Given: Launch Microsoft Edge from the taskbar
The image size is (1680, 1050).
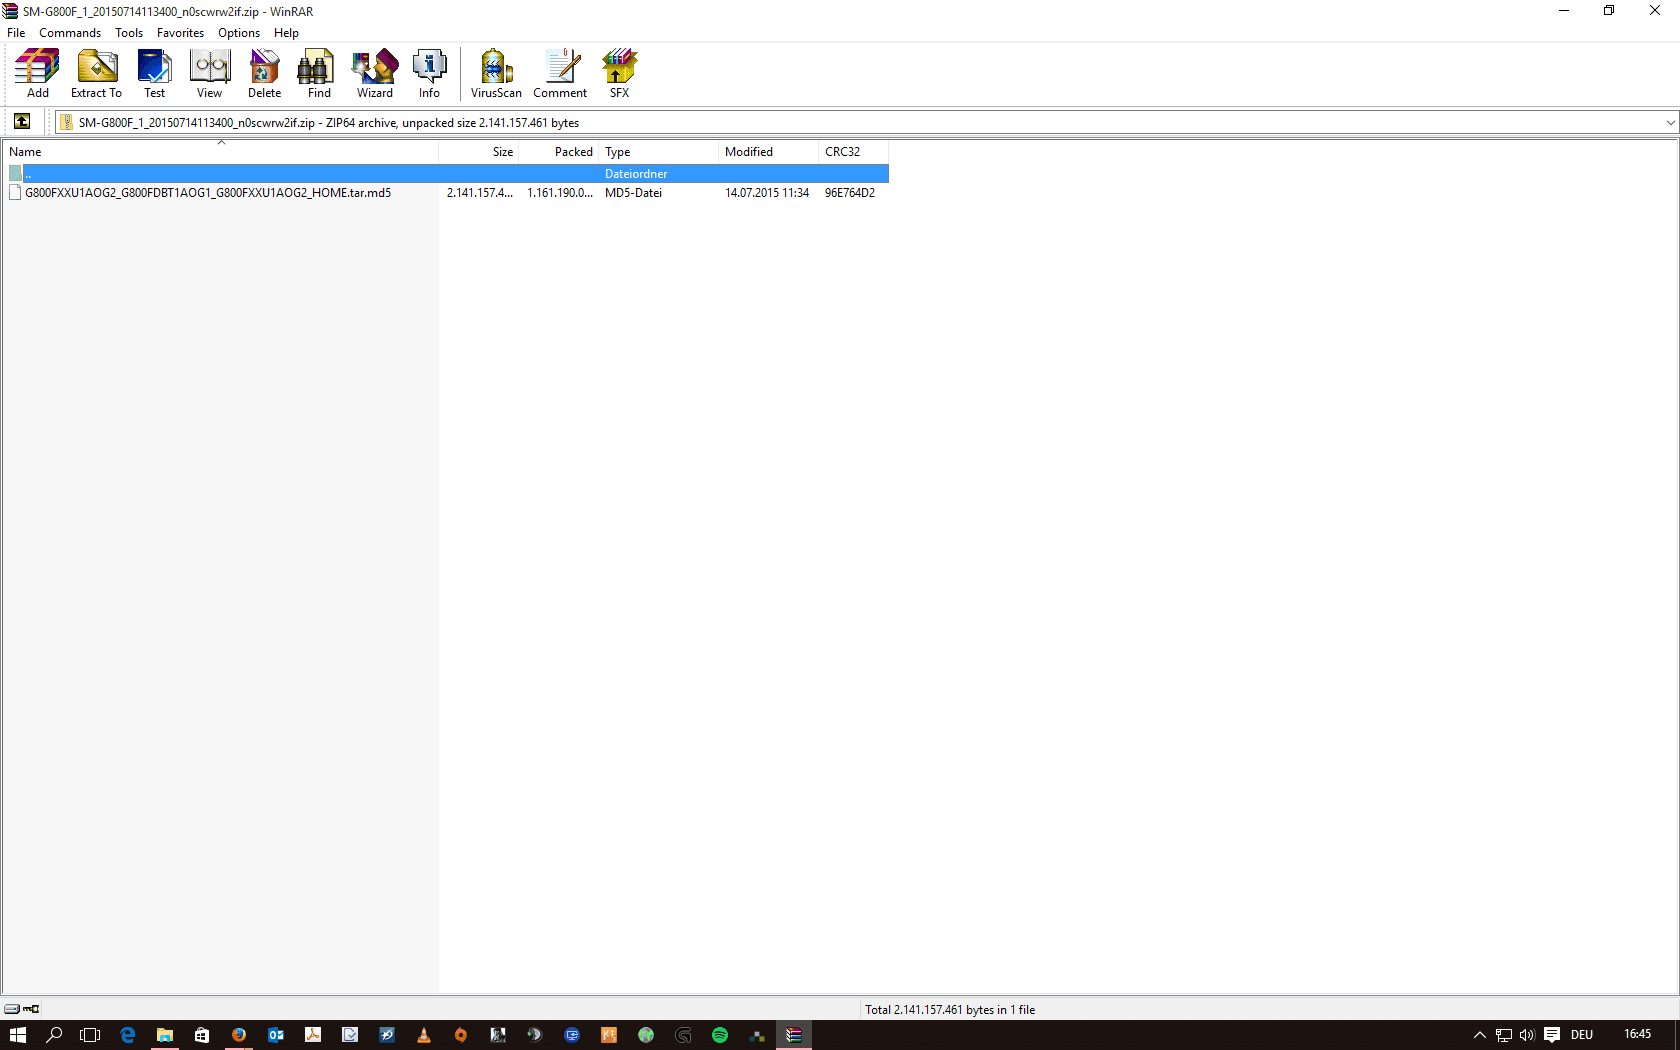Looking at the screenshot, I should (127, 1035).
